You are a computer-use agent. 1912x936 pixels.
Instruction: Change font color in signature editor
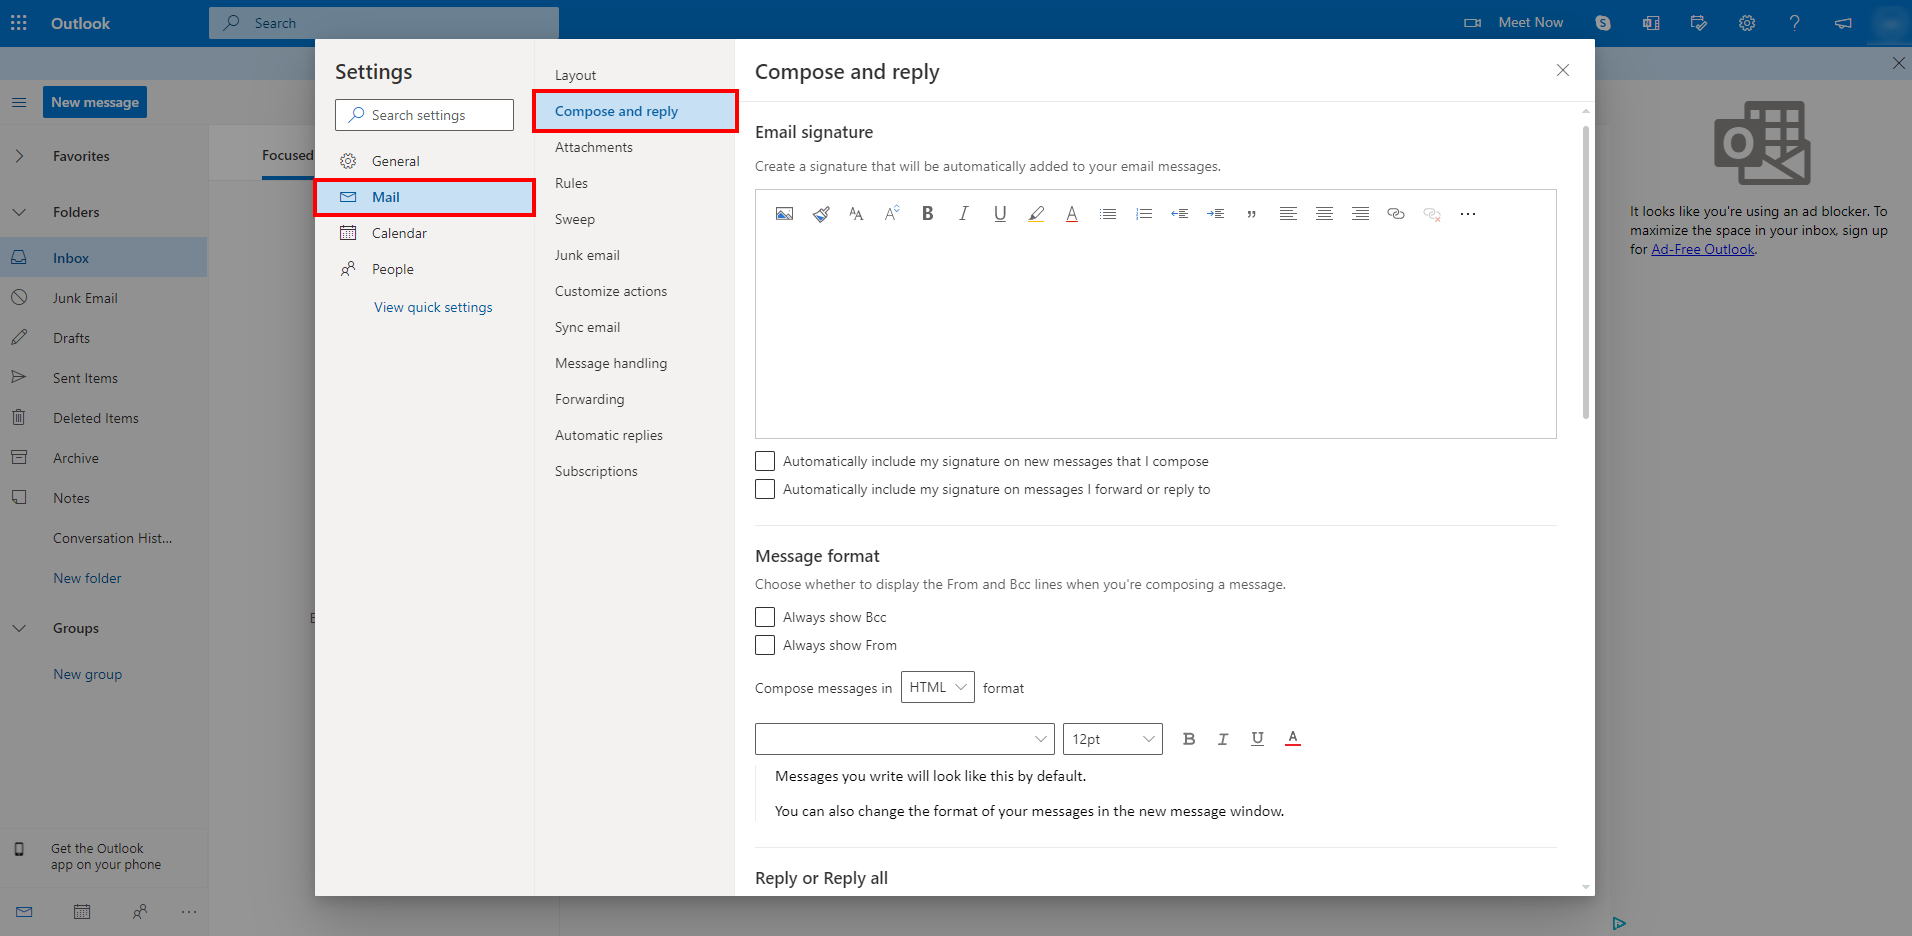coord(1072,214)
